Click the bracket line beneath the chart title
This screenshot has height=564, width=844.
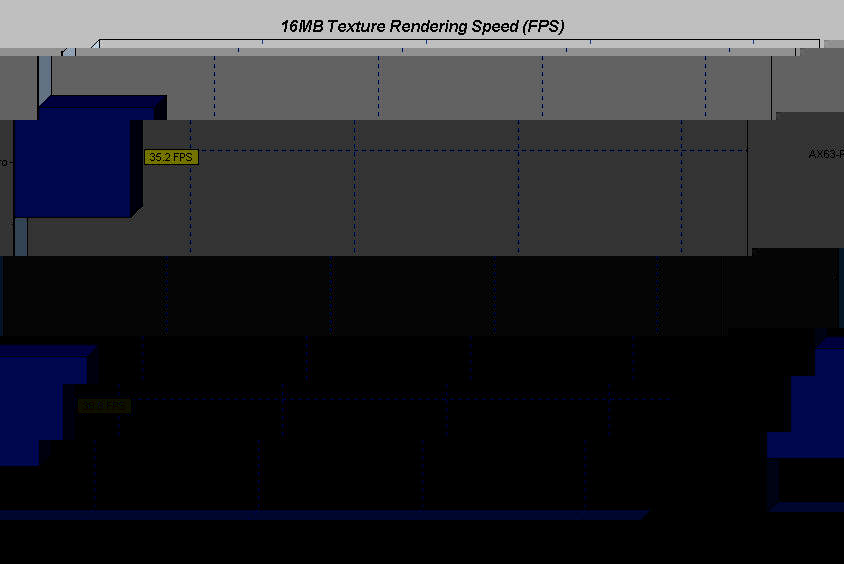coord(450,41)
